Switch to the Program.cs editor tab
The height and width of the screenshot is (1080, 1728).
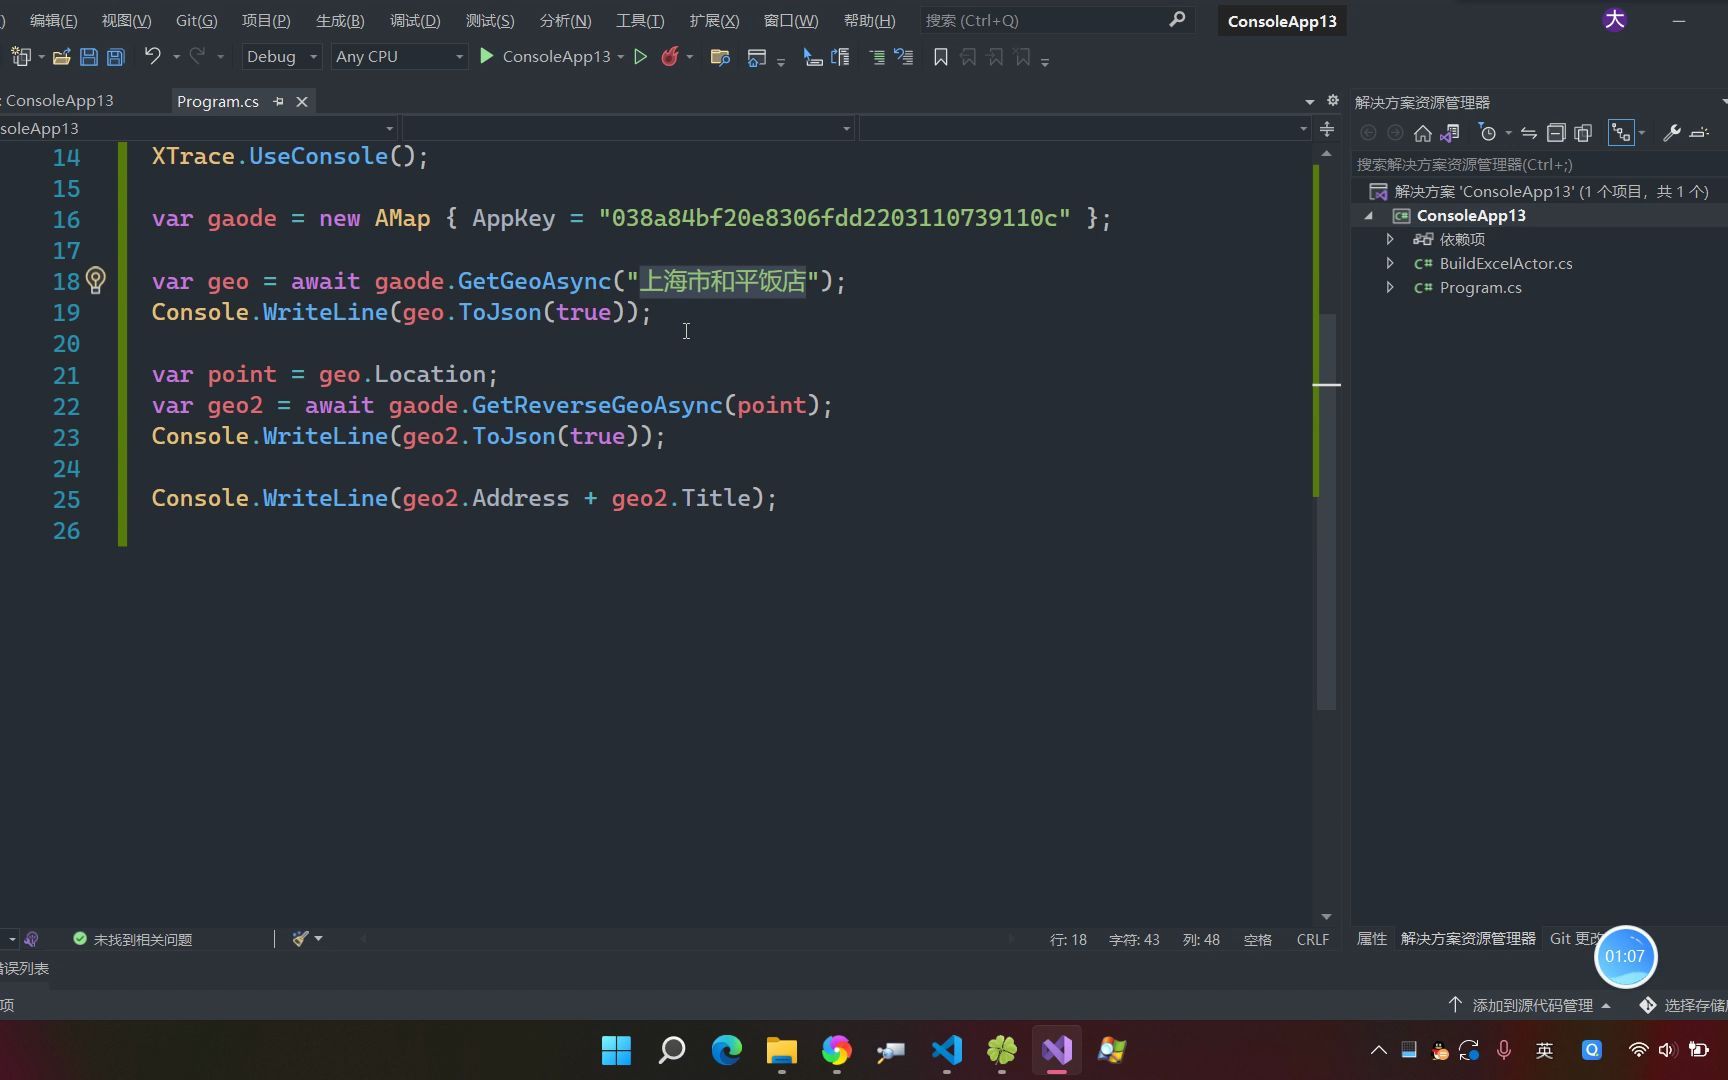pyautogui.click(x=217, y=101)
